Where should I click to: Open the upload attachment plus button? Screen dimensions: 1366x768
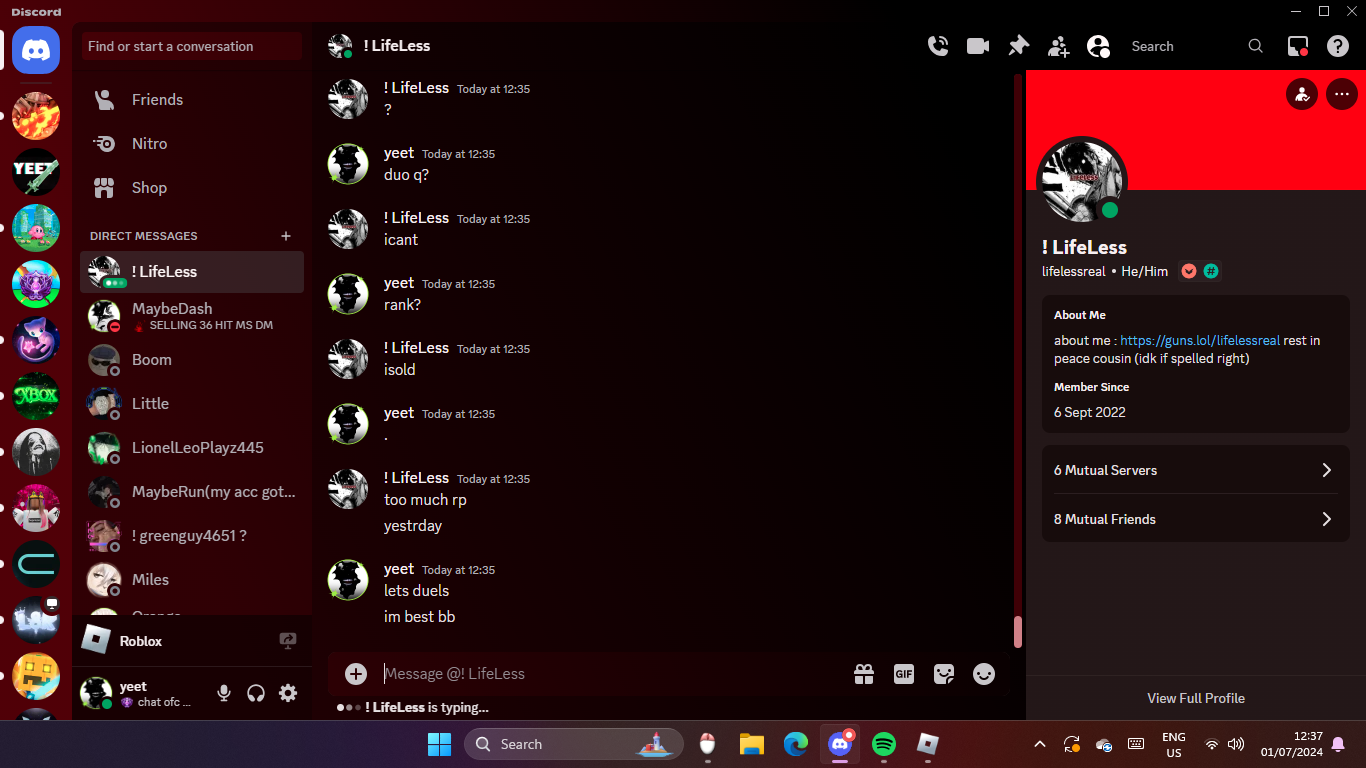[x=356, y=674]
